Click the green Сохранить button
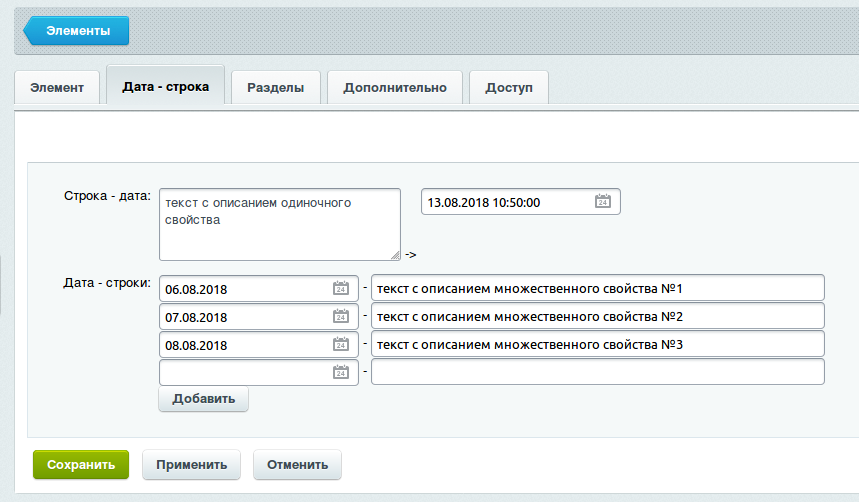859x502 pixels. 81,465
